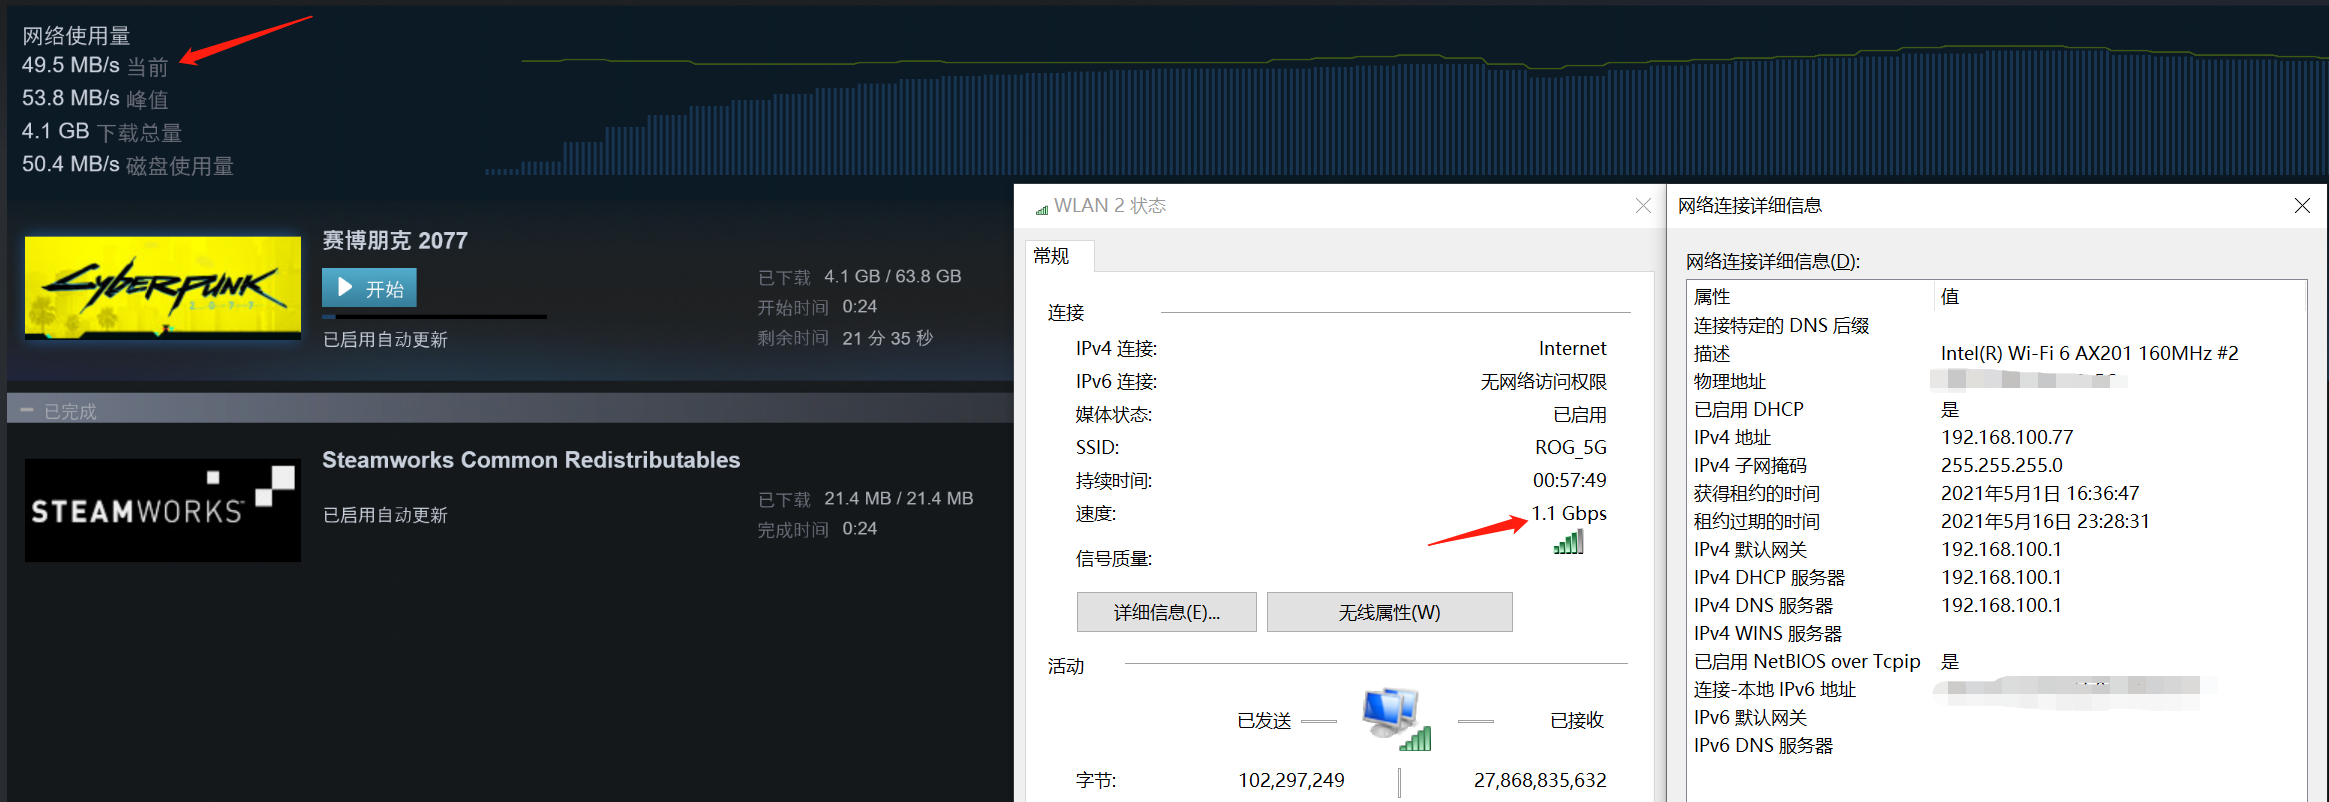Viewport: 2329px width, 802px height.
Task: Click the 赛博朋克 2077 title text
Action: pos(395,241)
